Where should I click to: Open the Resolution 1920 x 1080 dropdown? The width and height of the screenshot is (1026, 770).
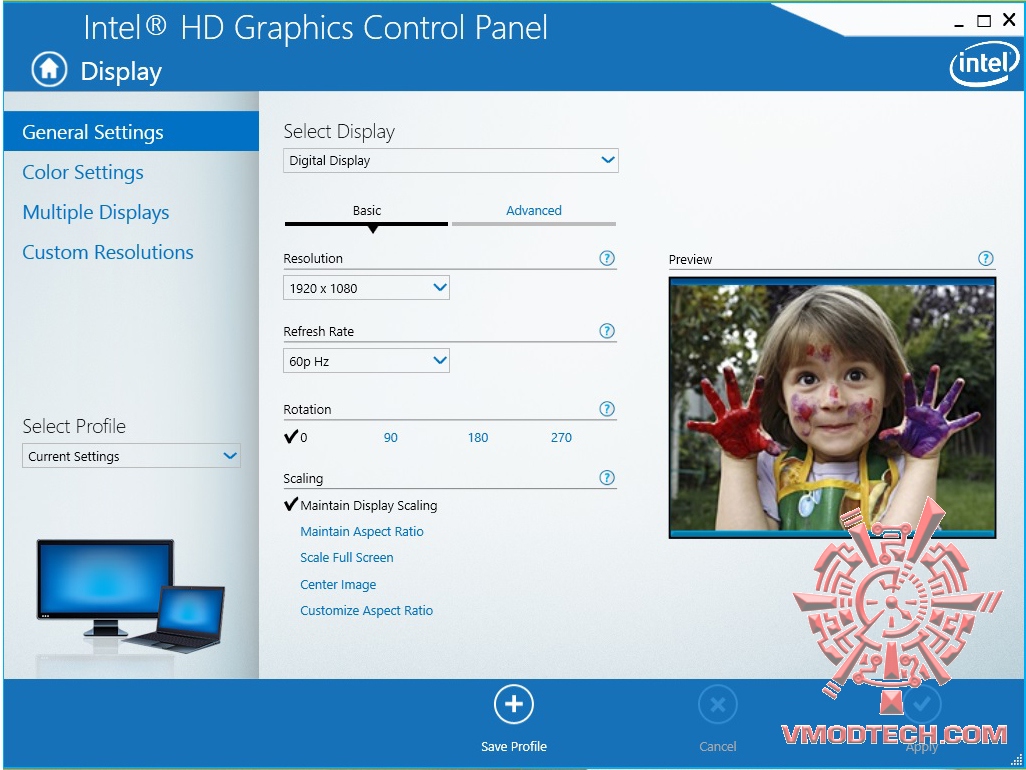pos(366,288)
